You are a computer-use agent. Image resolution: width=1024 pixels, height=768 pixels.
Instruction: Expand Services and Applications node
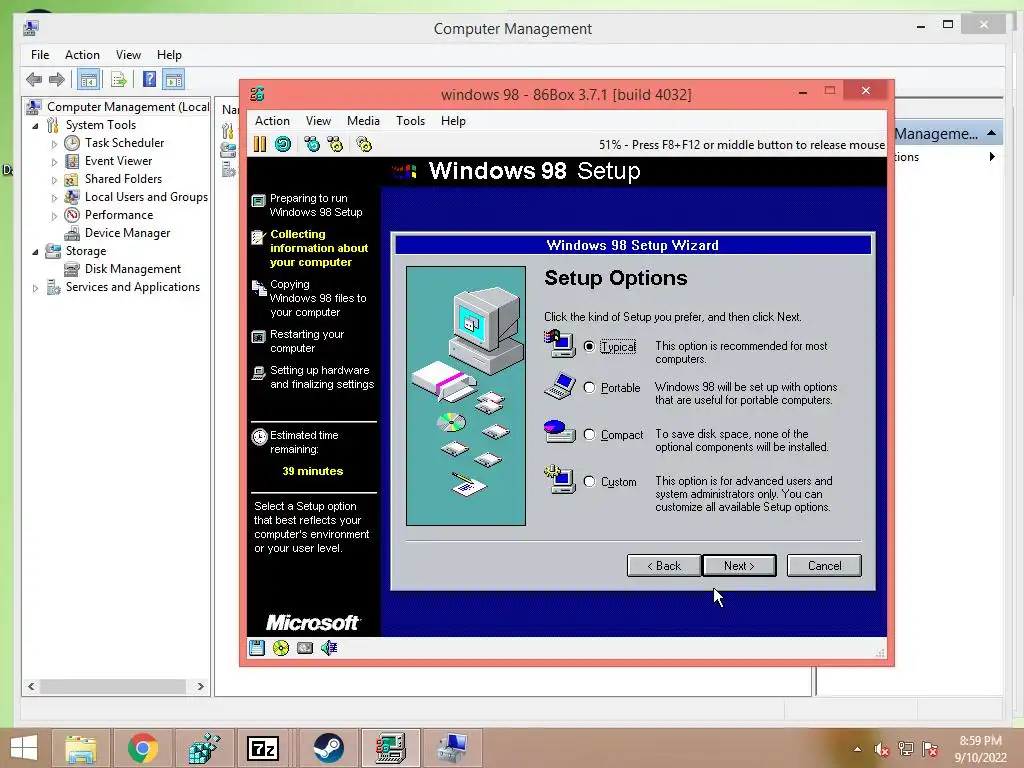click(35, 287)
